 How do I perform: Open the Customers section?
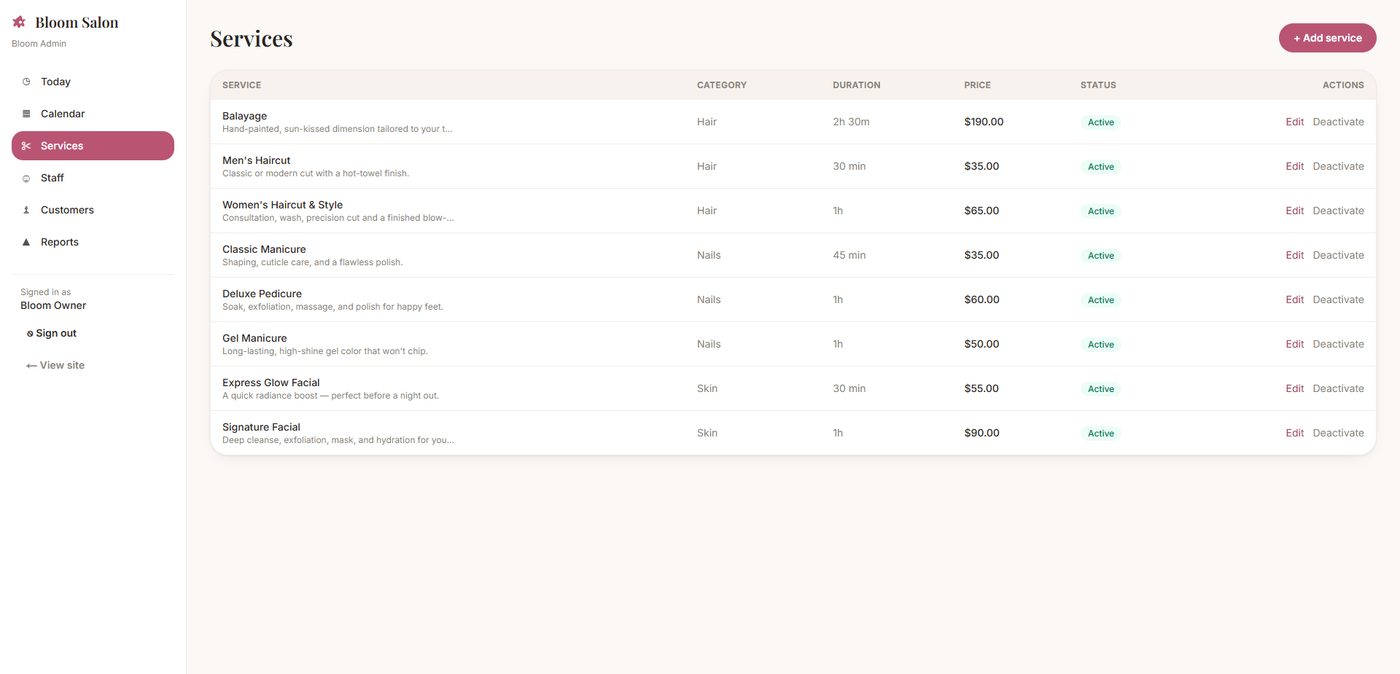tap(93, 210)
